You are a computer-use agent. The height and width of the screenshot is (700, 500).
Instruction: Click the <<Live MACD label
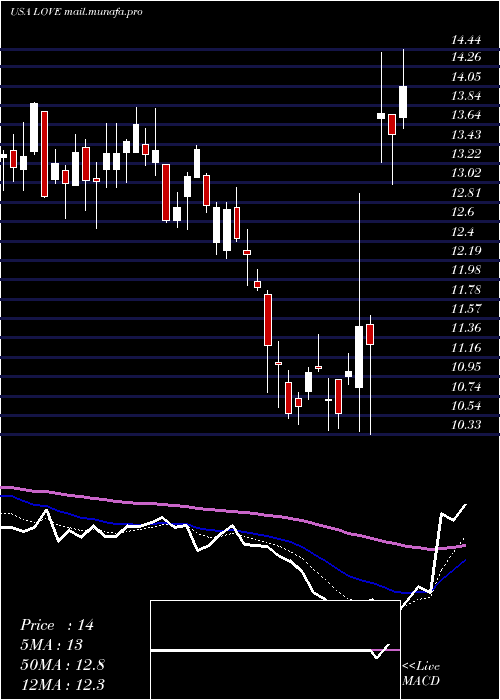coord(421,673)
